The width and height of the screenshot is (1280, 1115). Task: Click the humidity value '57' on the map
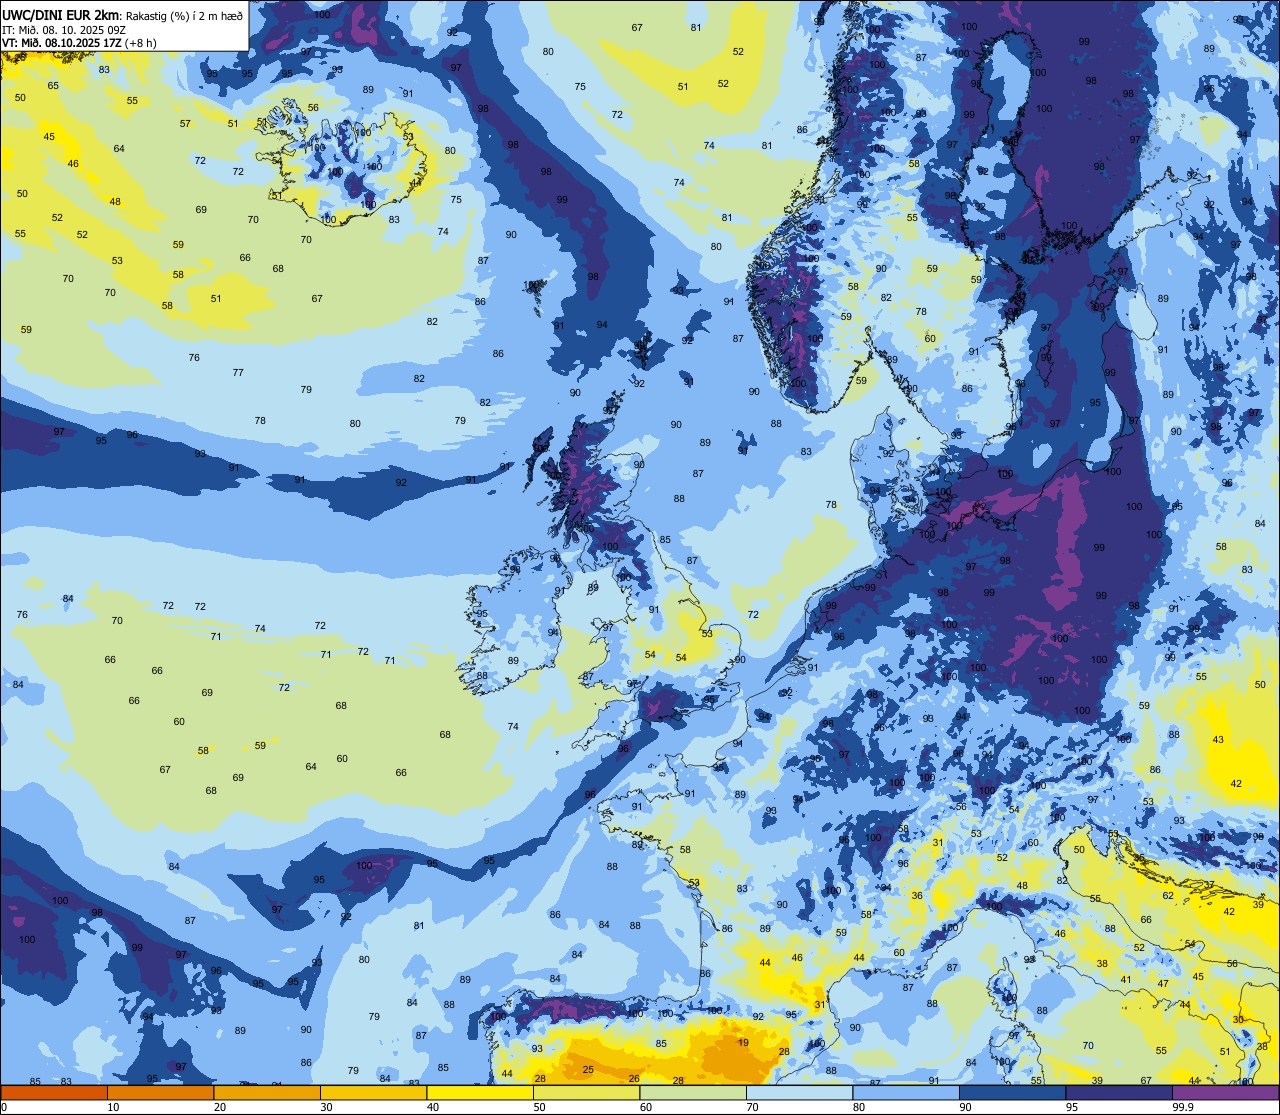185,123
